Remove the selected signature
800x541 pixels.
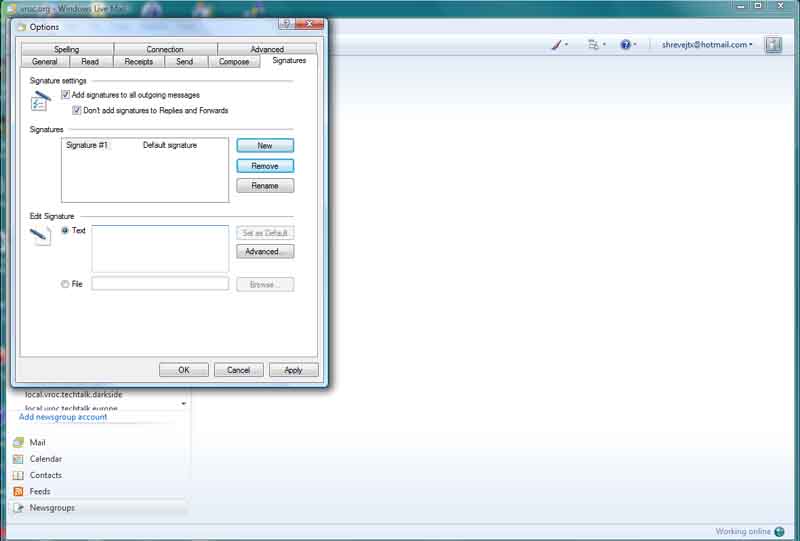pos(265,166)
